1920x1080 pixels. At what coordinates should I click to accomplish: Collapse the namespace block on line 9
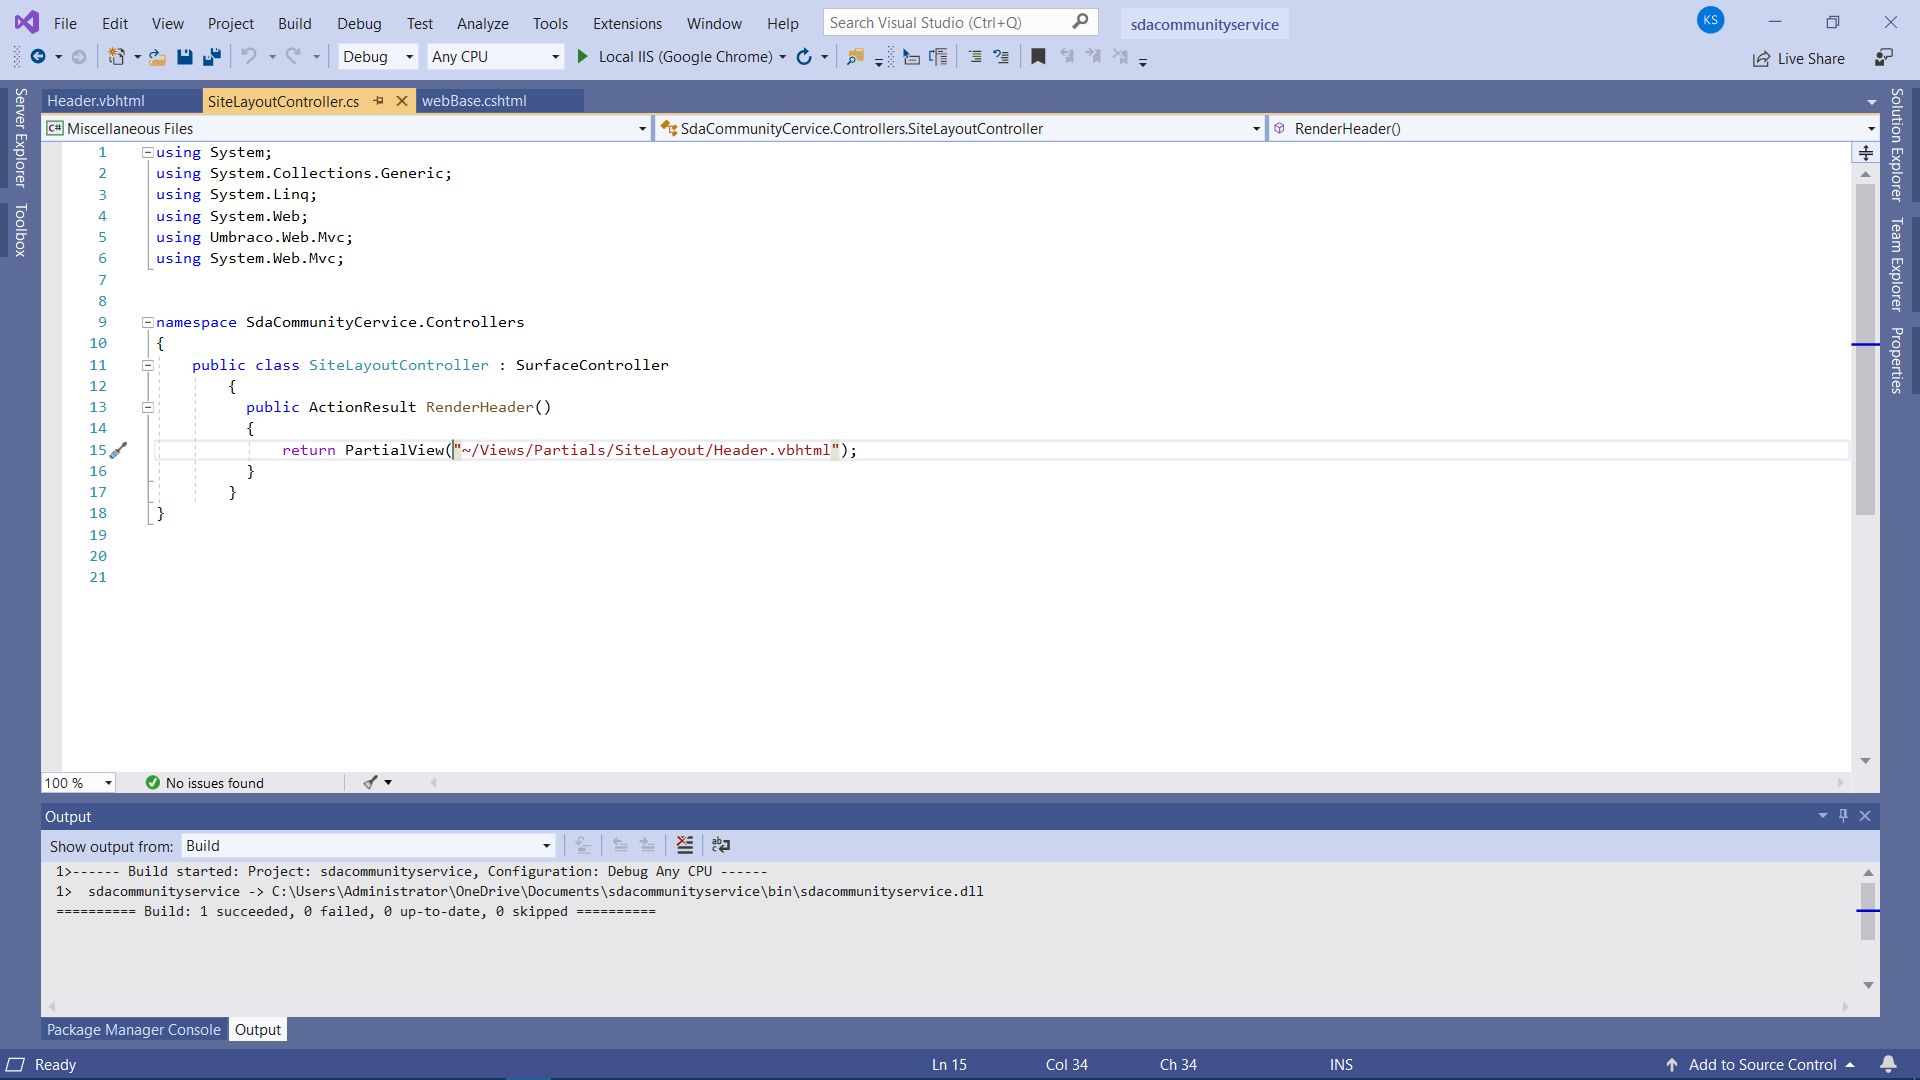147,322
